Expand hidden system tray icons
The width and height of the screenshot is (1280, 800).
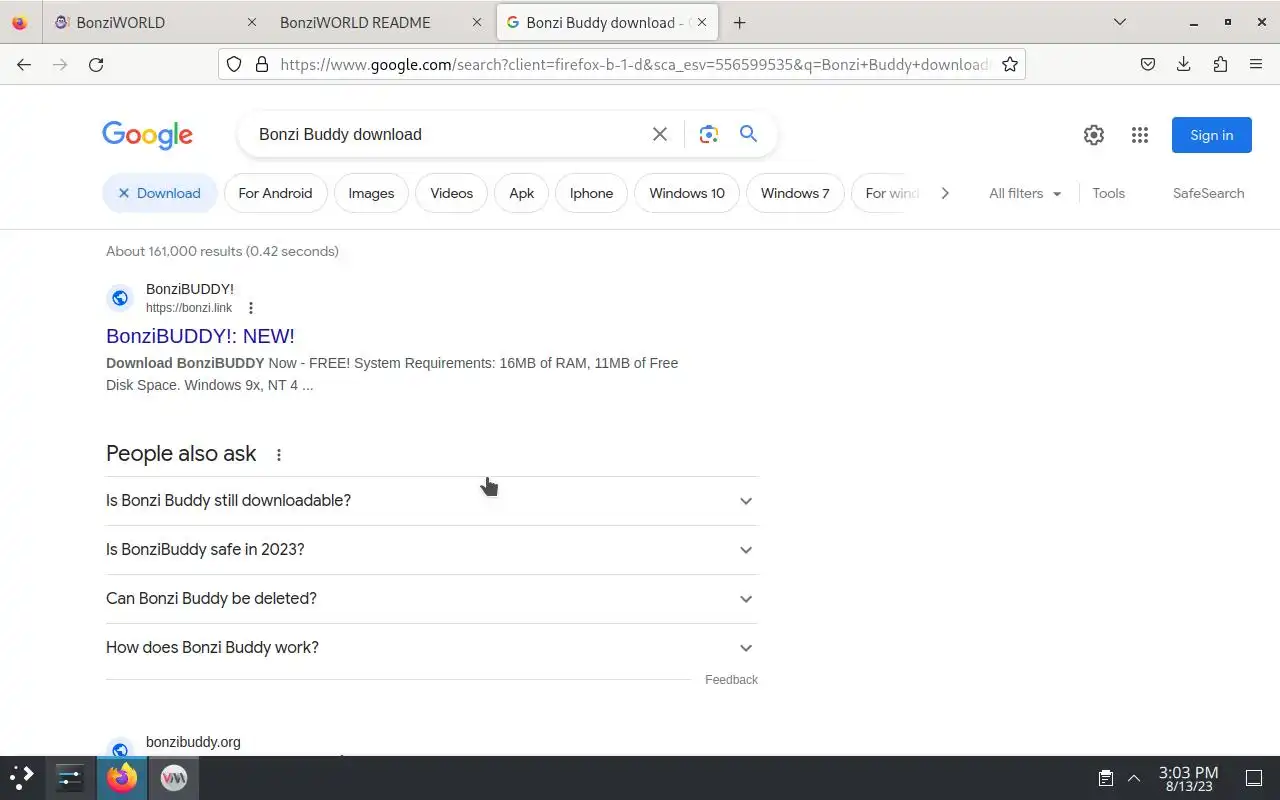pyautogui.click(x=1134, y=777)
